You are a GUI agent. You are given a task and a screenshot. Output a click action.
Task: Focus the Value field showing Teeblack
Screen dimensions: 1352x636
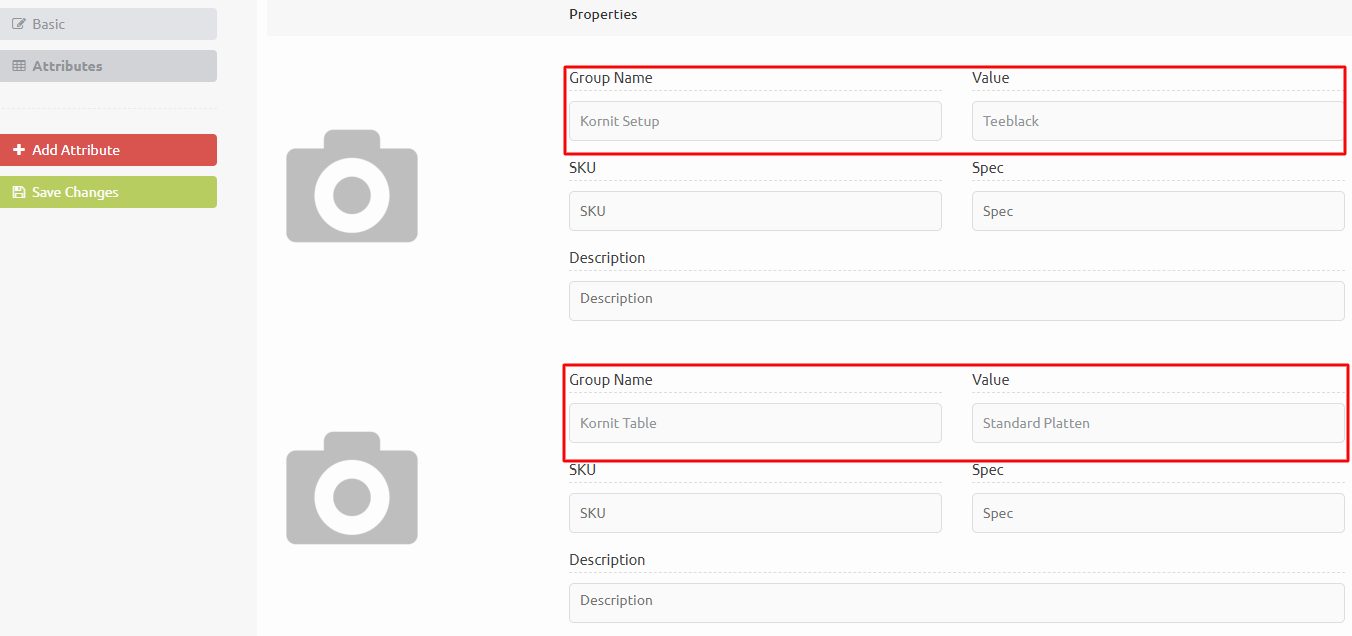pos(1158,121)
